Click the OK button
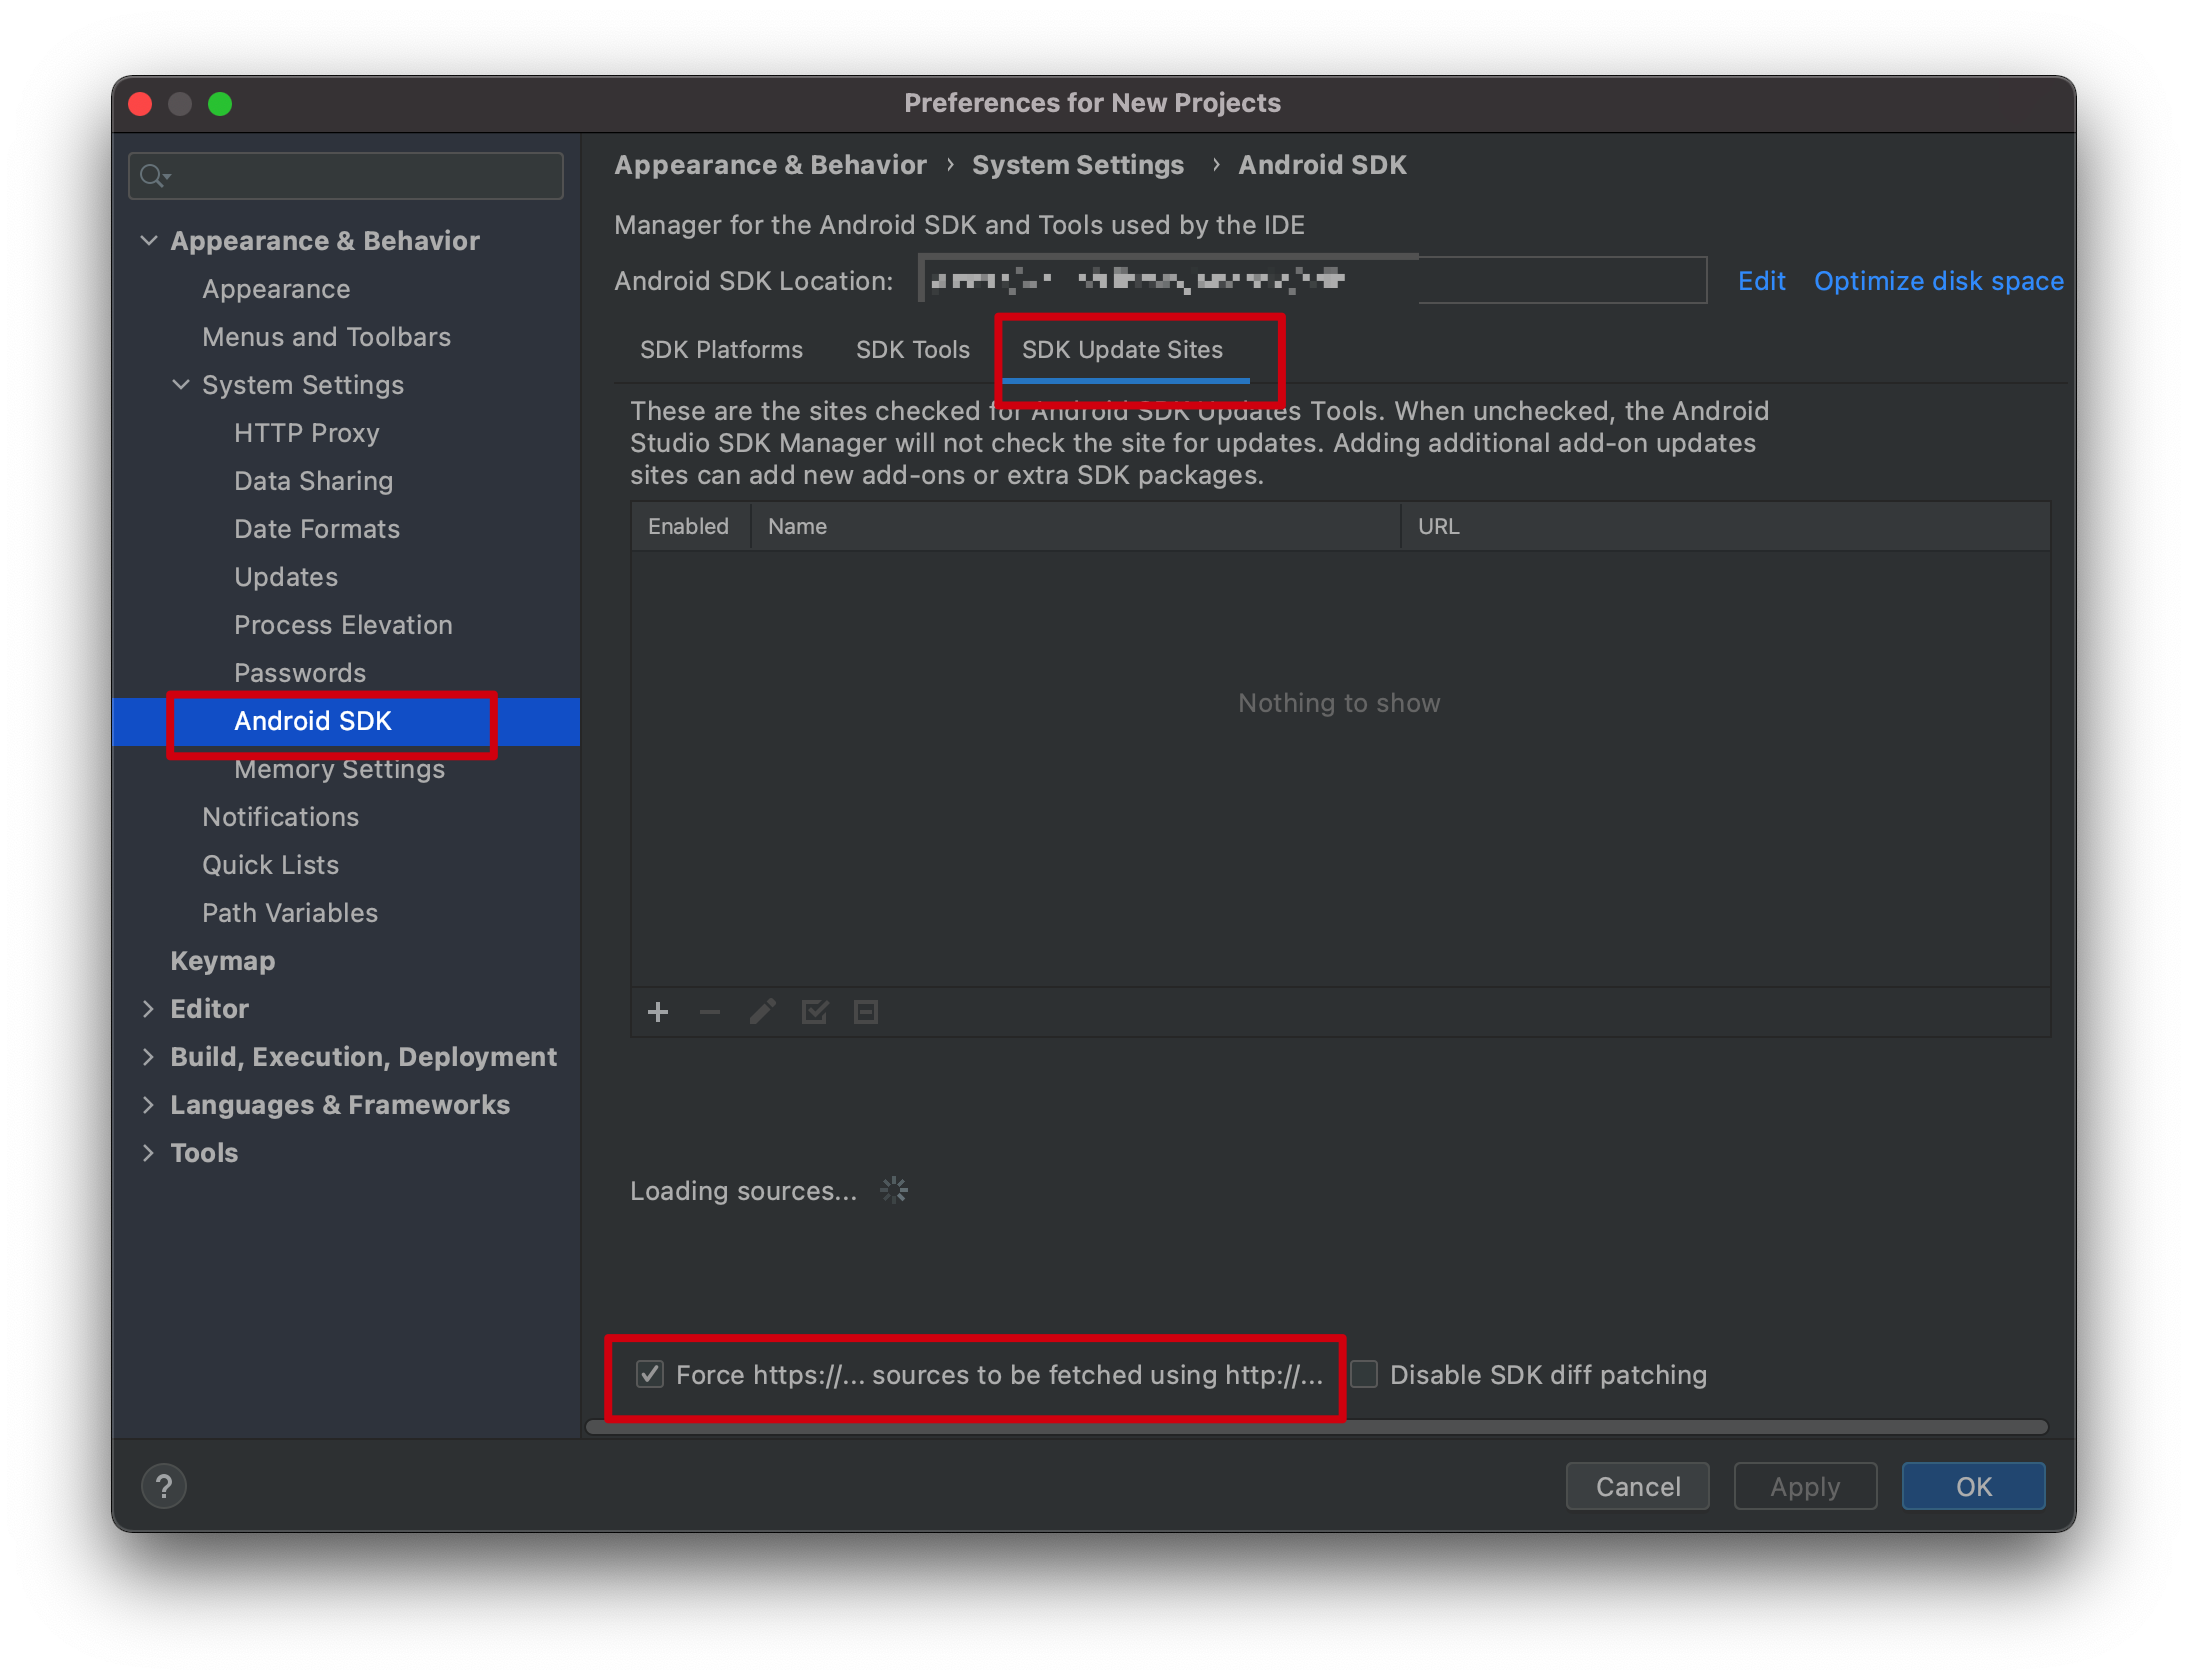This screenshot has height=1680, width=2188. (1976, 1484)
